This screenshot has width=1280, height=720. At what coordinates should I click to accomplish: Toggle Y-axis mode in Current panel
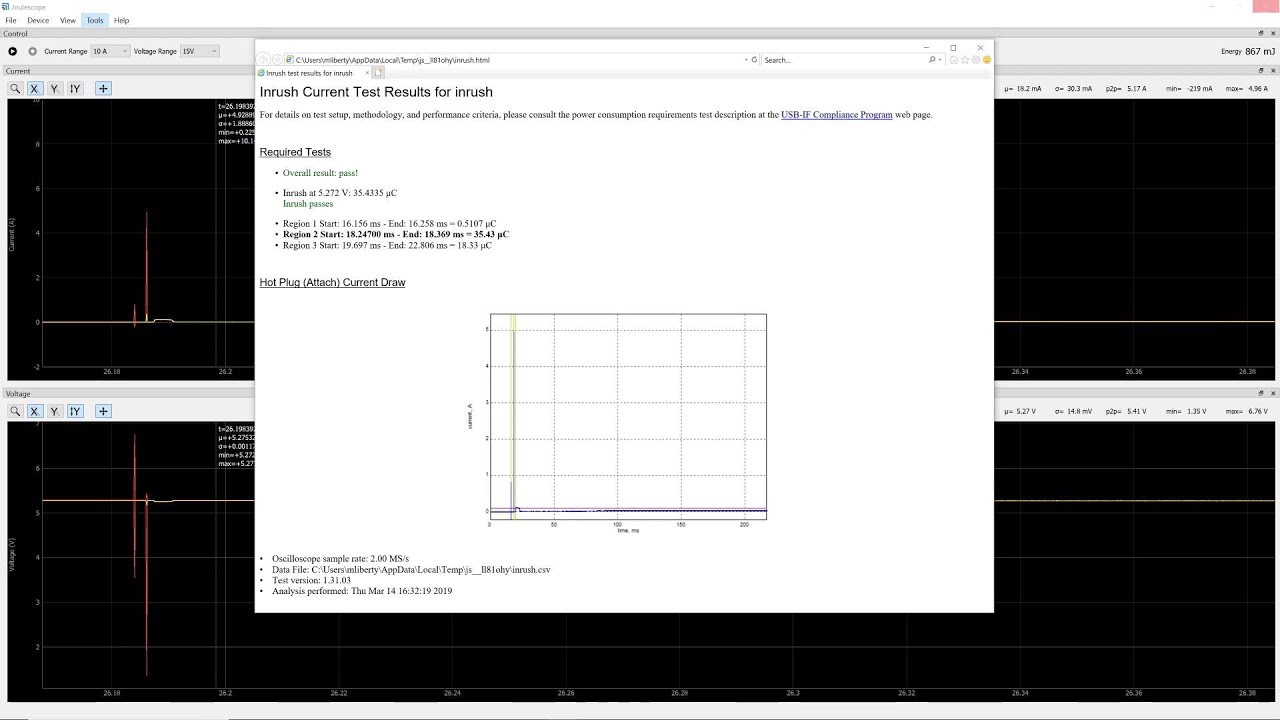54,89
